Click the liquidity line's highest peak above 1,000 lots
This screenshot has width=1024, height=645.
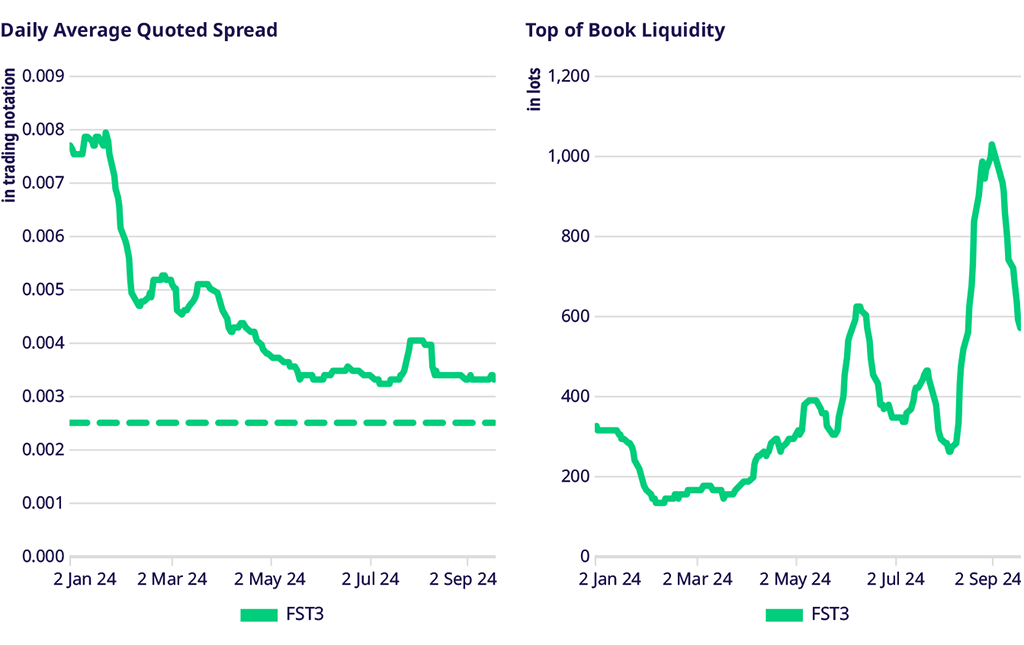point(992,146)
